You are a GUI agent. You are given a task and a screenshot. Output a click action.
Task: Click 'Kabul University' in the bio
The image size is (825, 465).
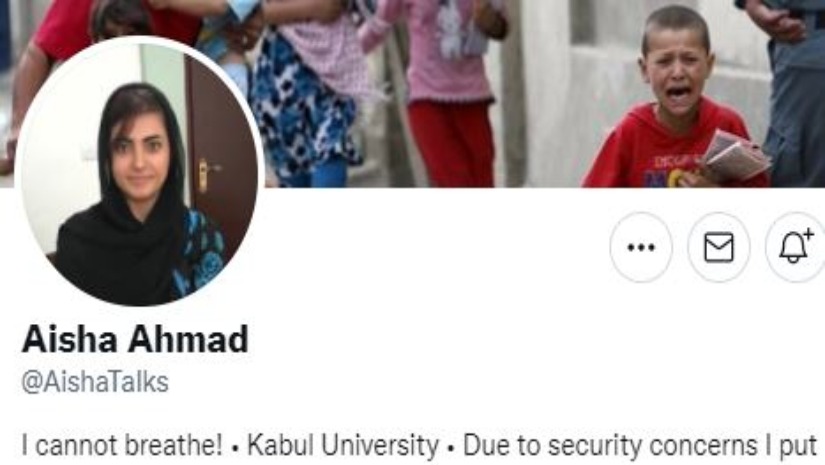343,446
